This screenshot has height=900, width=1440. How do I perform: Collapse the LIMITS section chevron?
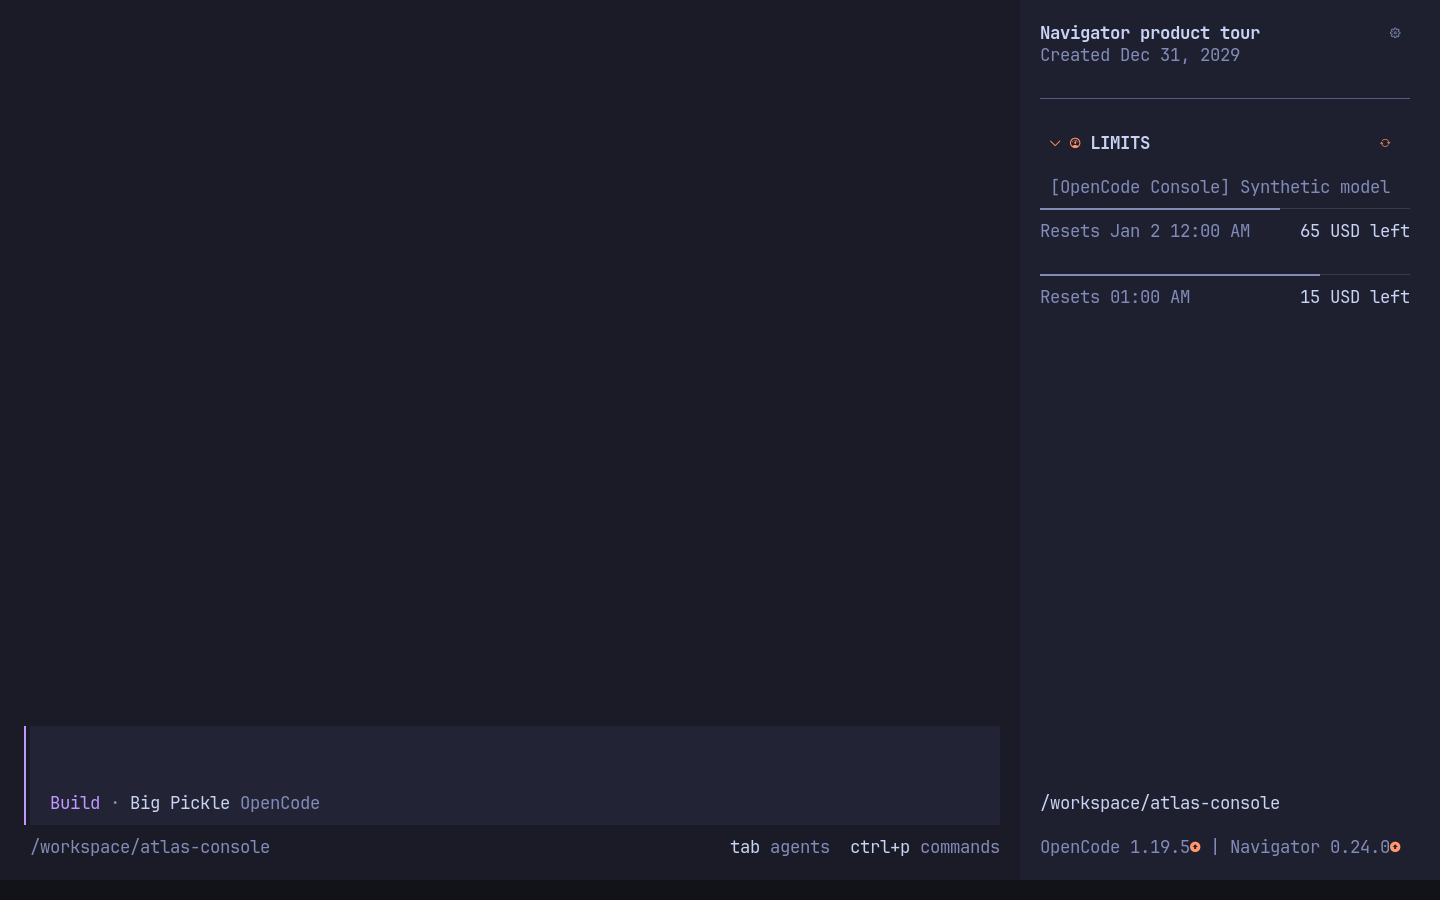pos(1055,143)
